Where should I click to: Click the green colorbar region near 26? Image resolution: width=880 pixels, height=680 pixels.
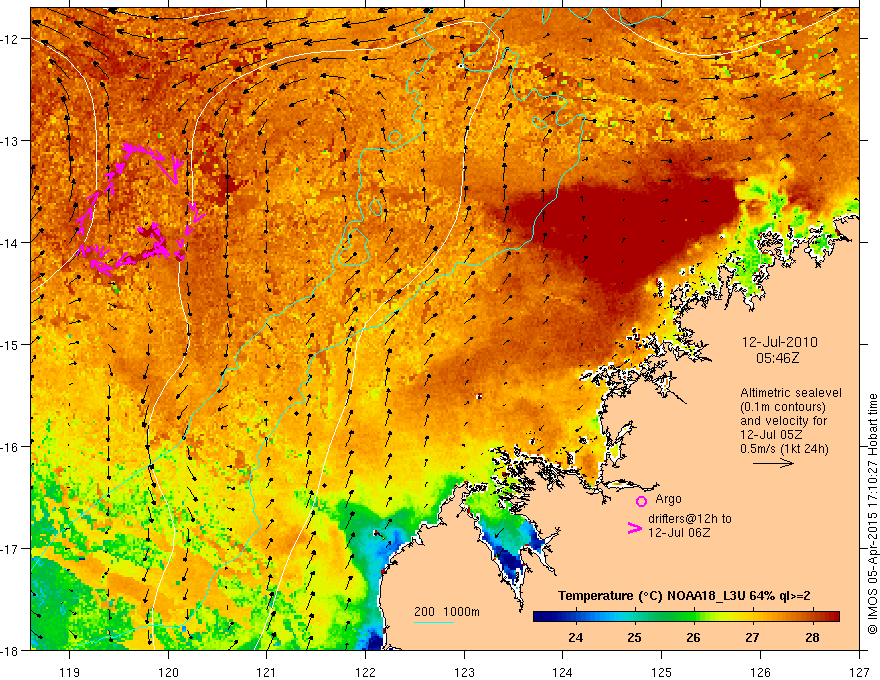694,617
